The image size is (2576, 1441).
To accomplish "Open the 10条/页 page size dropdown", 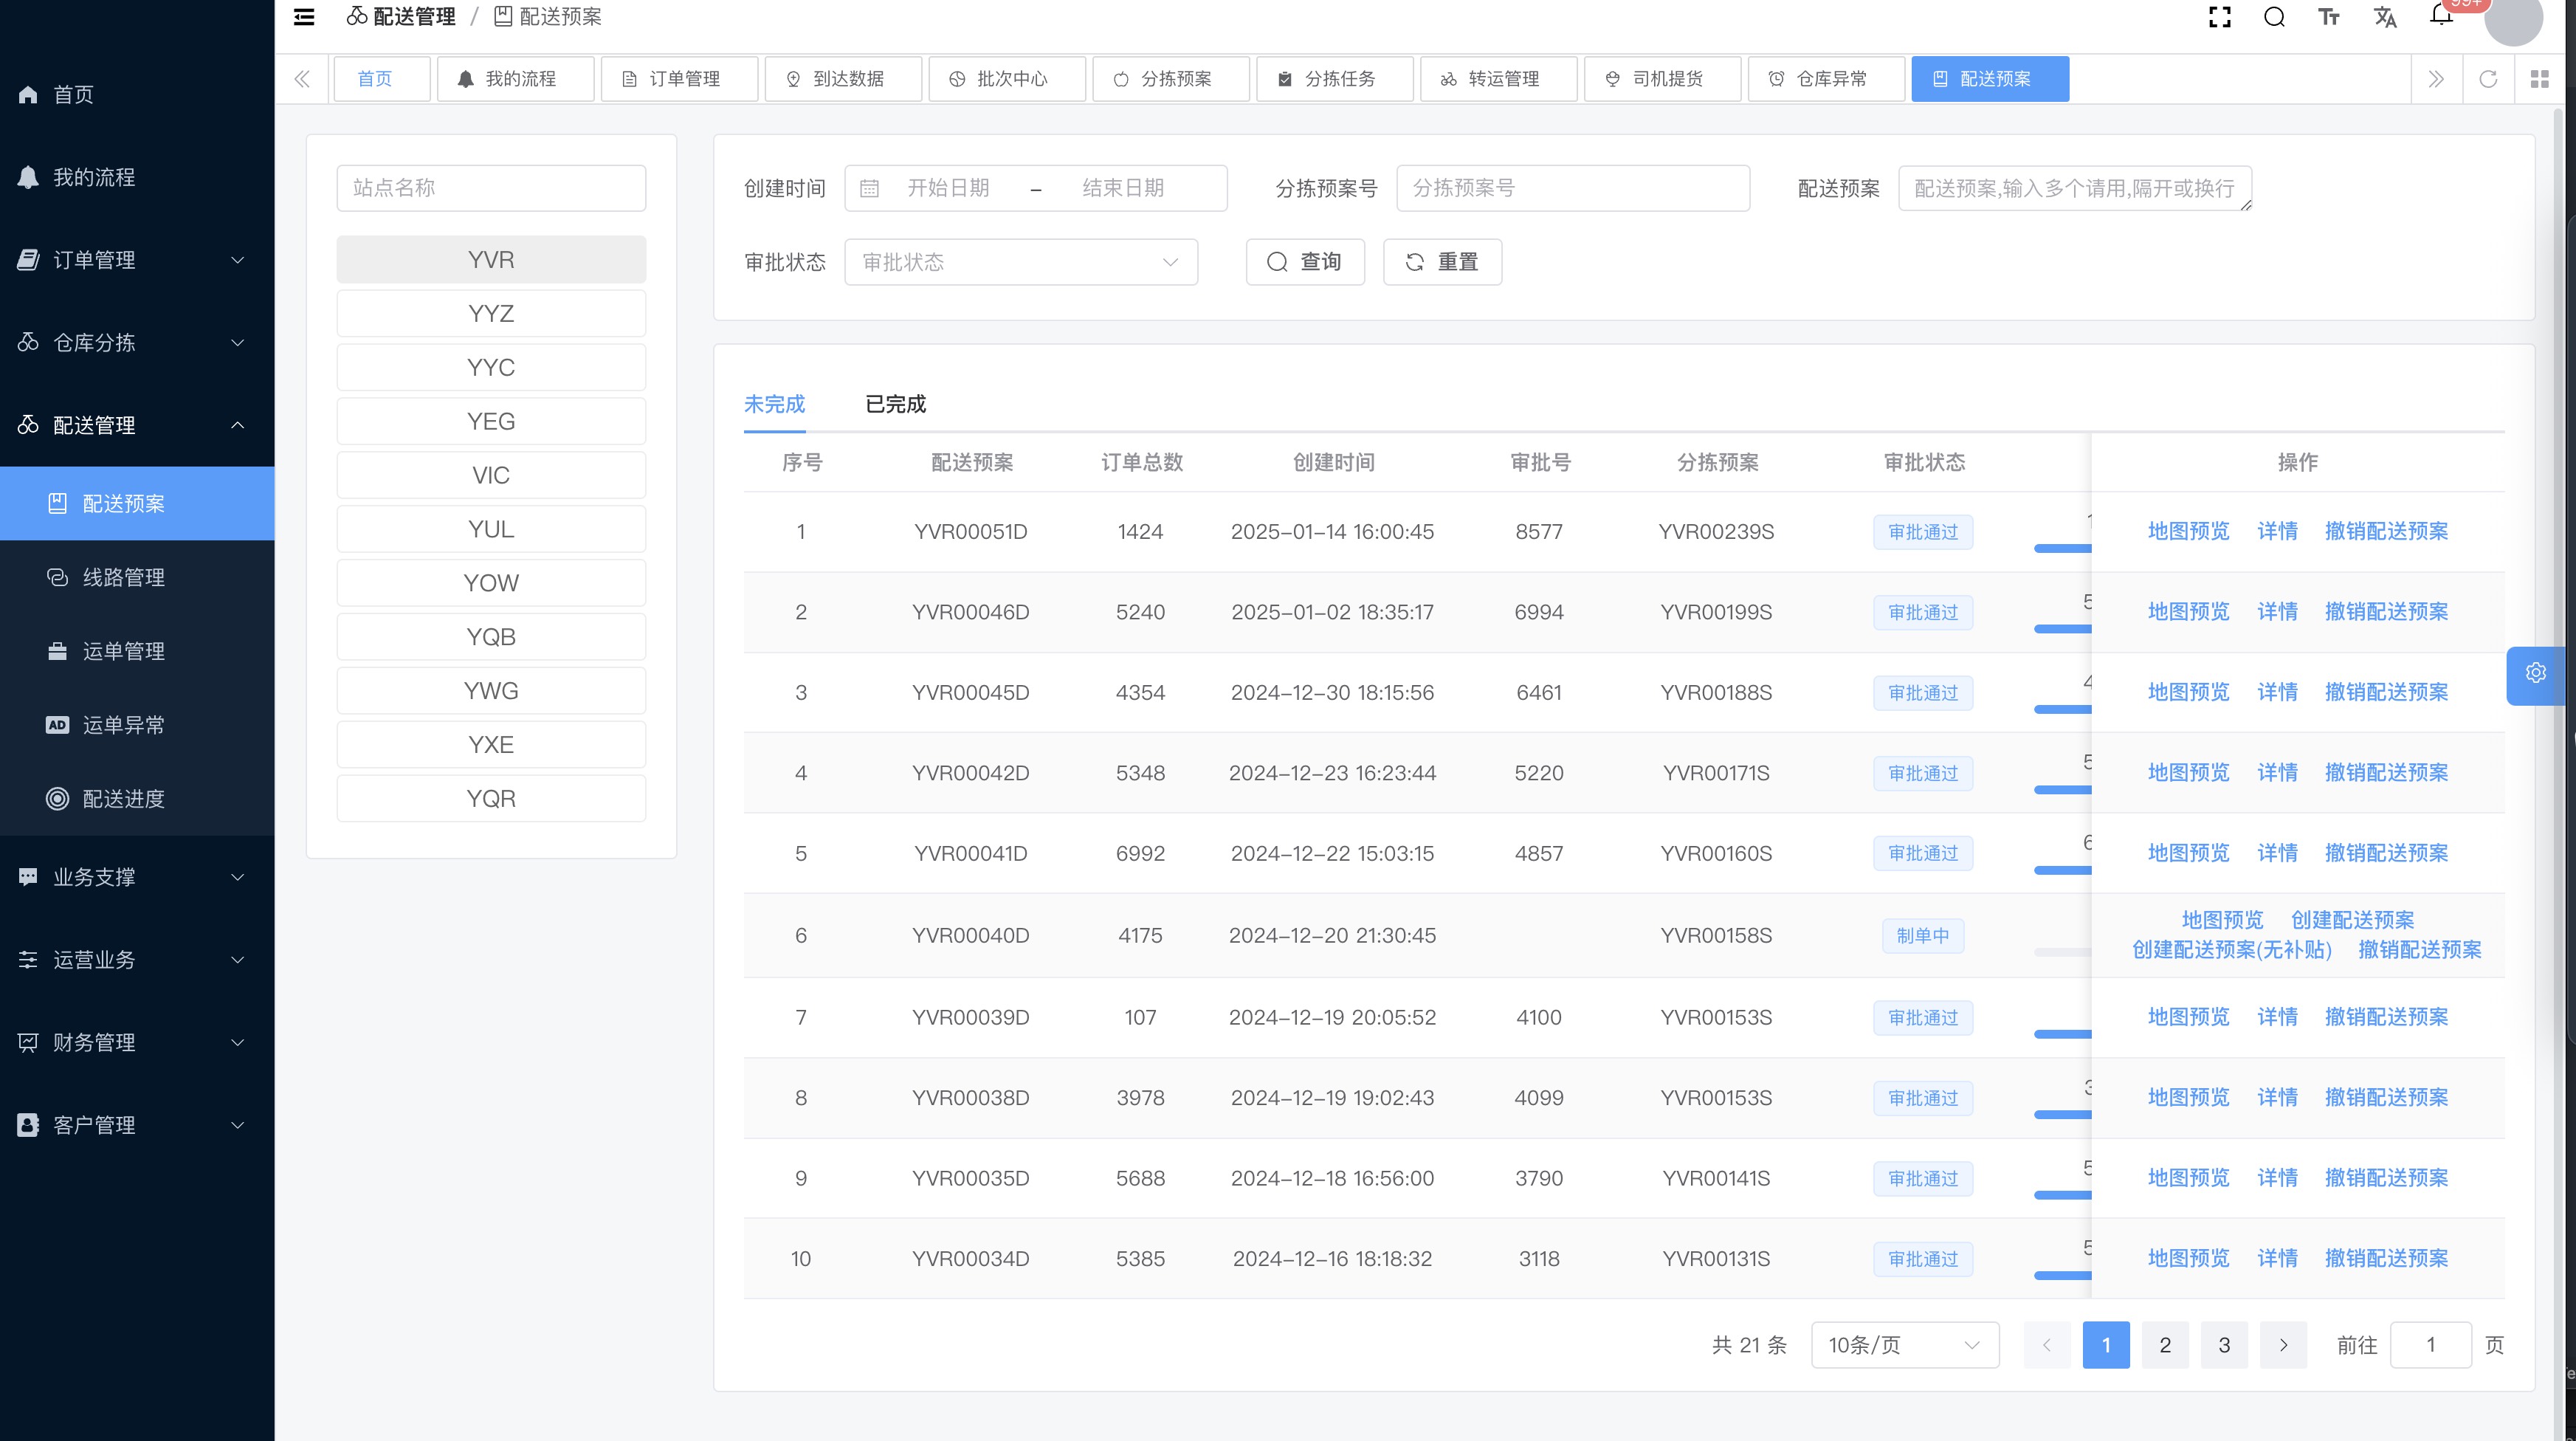I will (1904, 1345).
